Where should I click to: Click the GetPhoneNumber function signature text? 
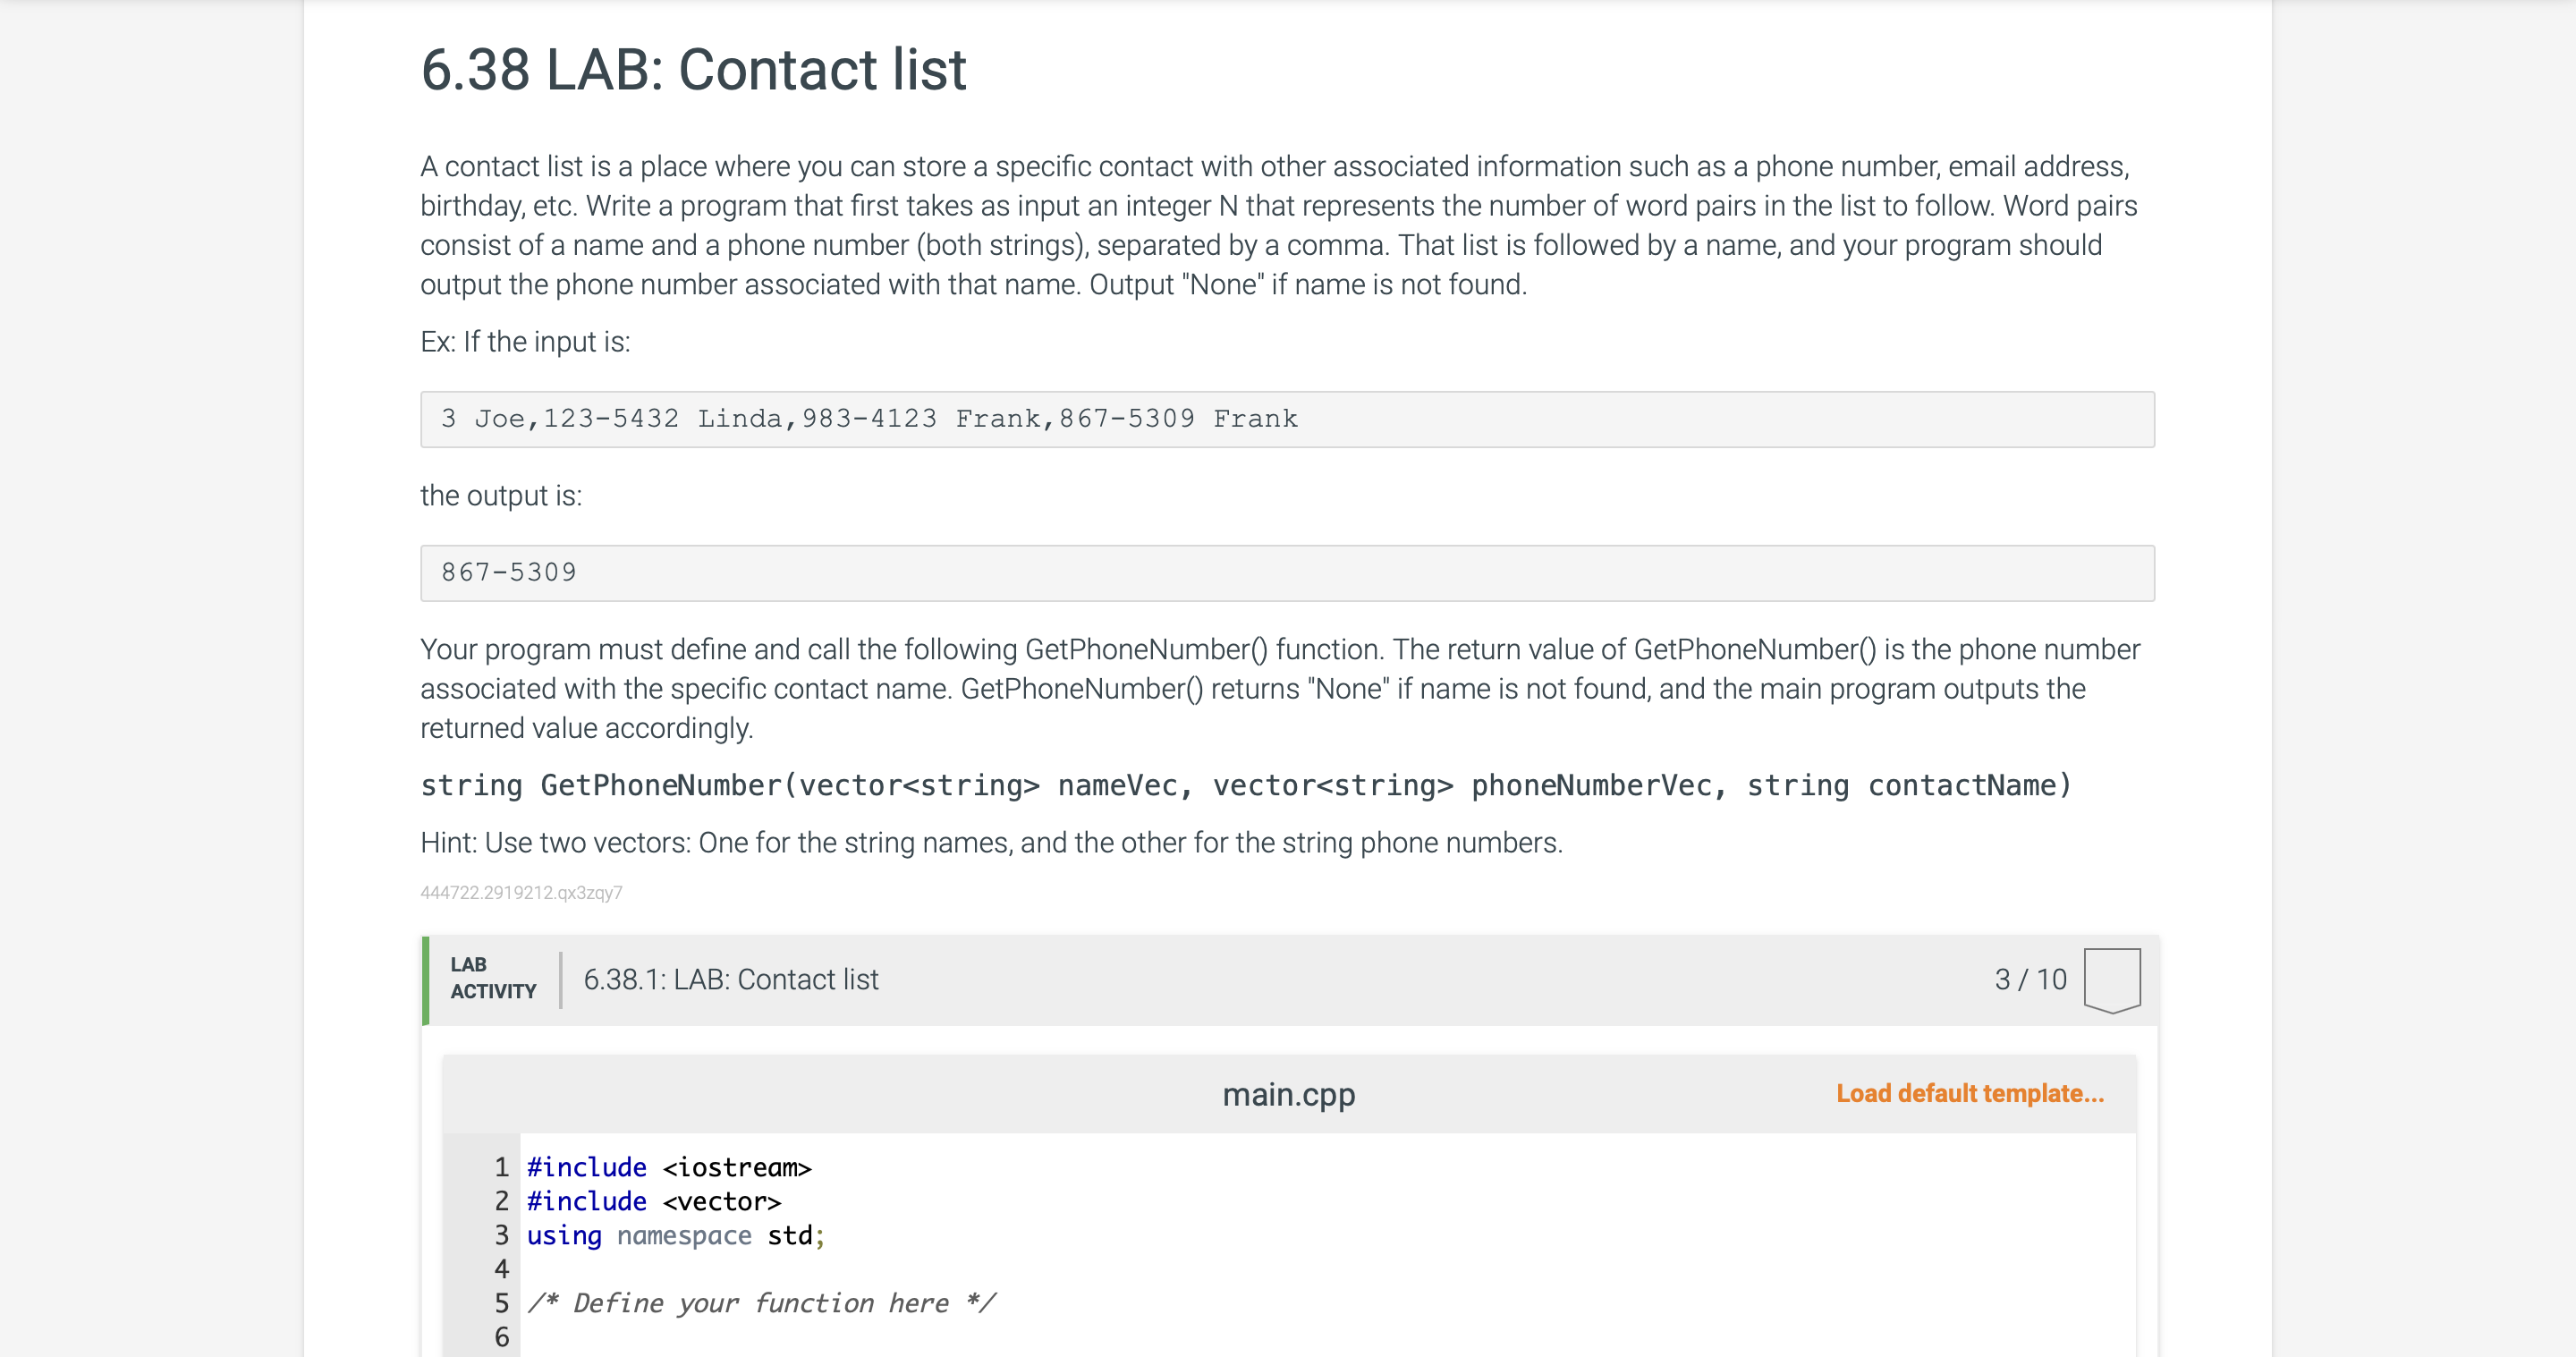(1245, 785)
